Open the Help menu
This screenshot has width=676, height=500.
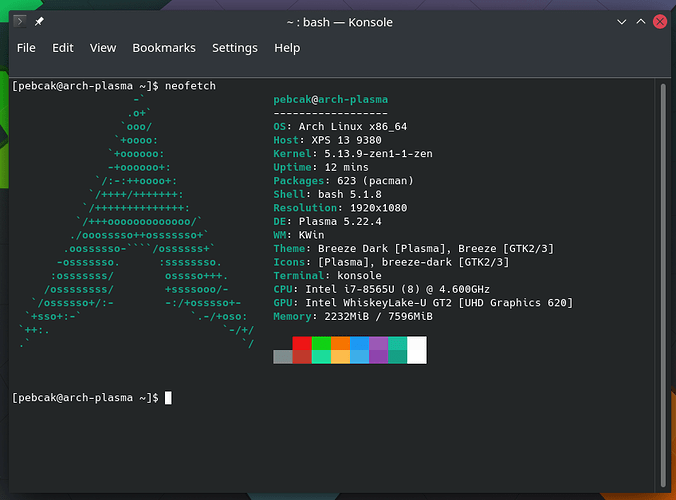287,48
